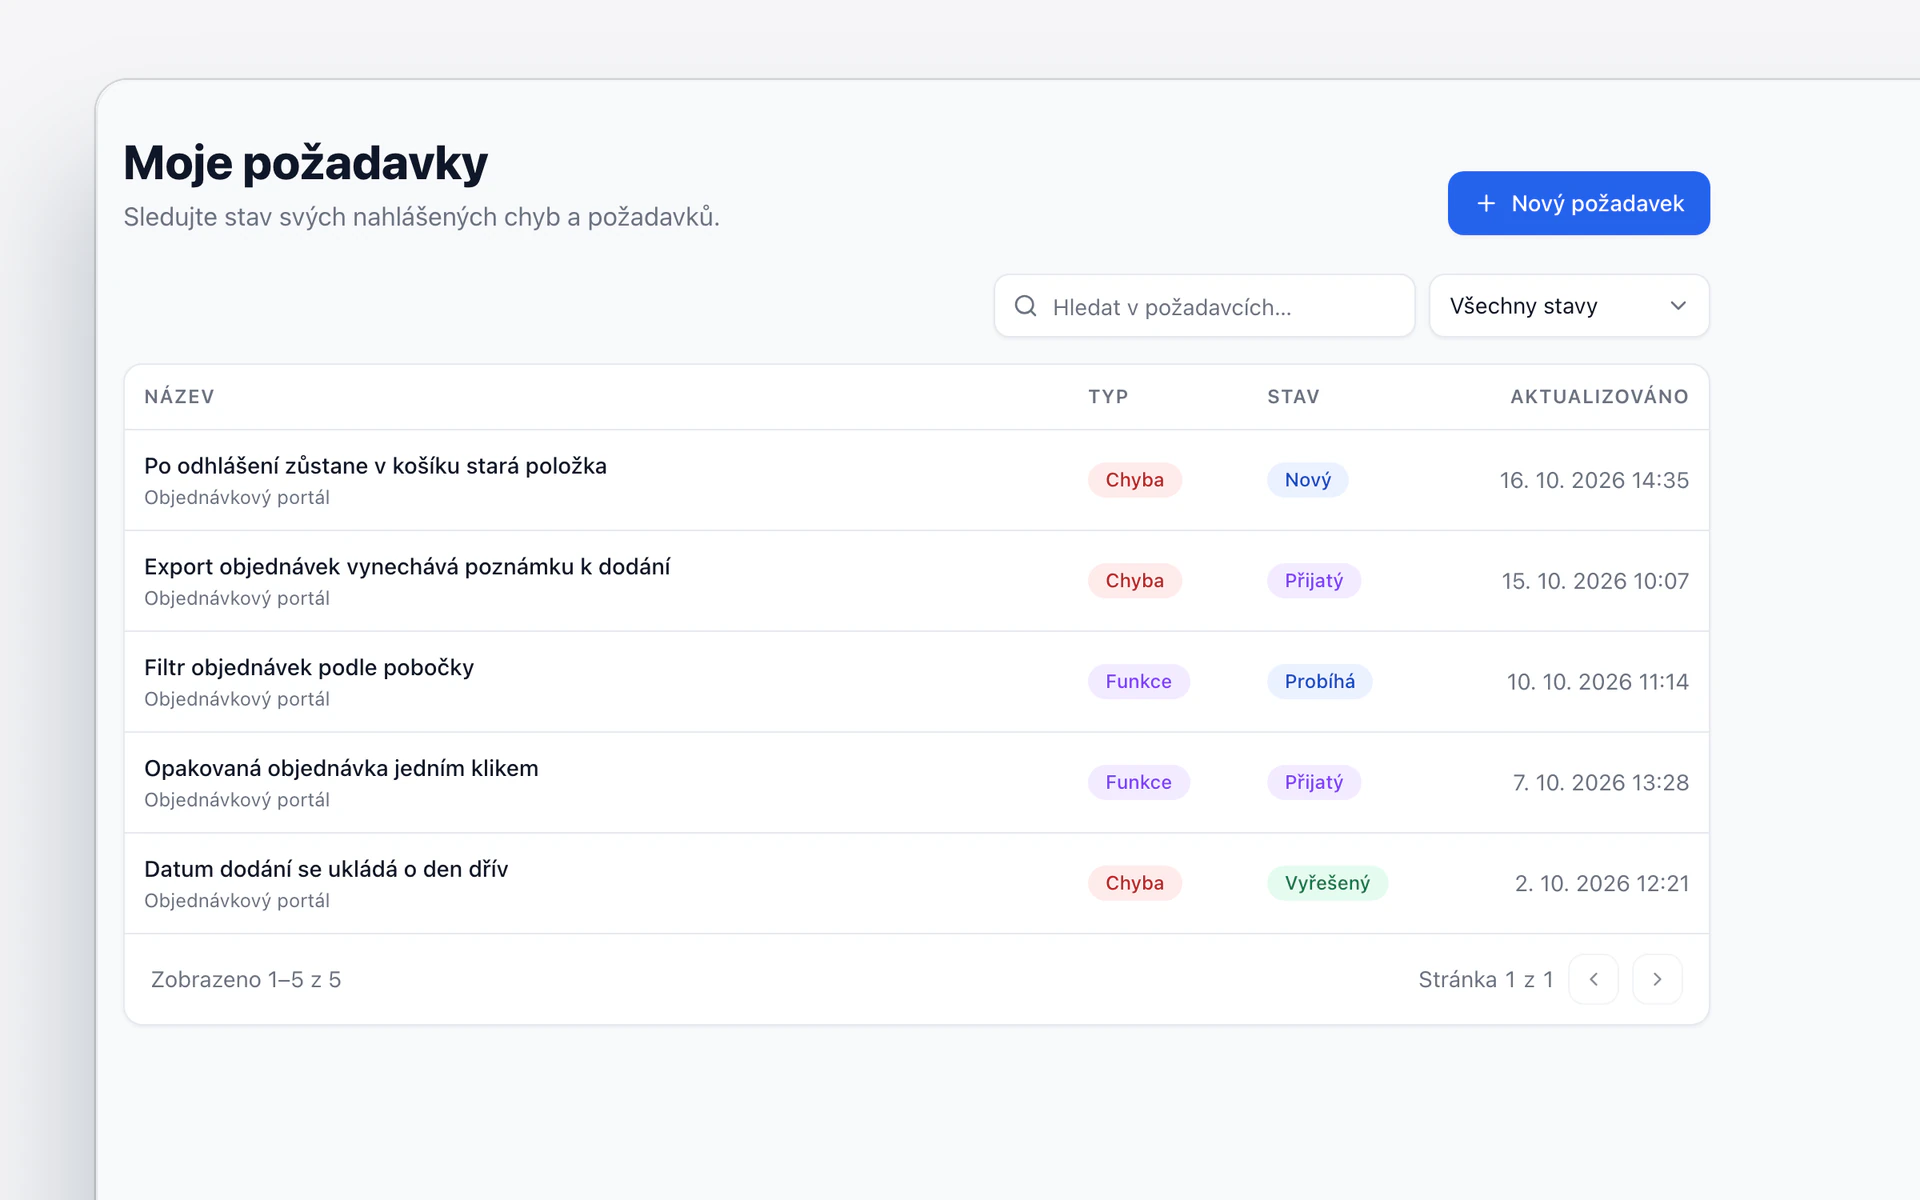Sort by the Typ column header
The height and width of the screenshot is (1200, 1920).
[1108, 397]
